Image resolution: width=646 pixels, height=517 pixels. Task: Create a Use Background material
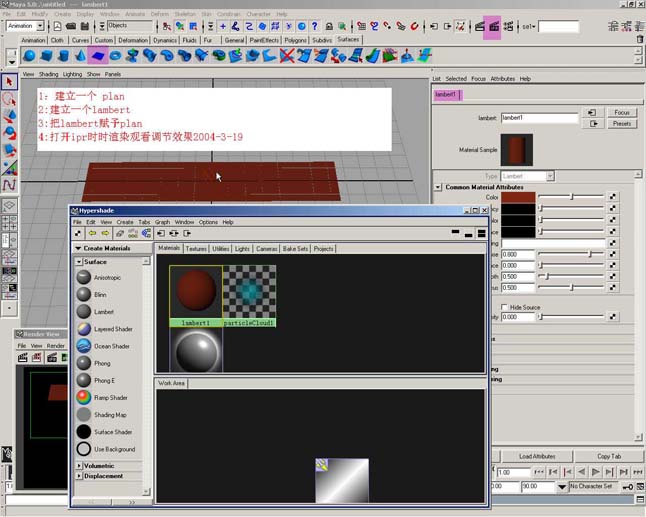[106, 449]
